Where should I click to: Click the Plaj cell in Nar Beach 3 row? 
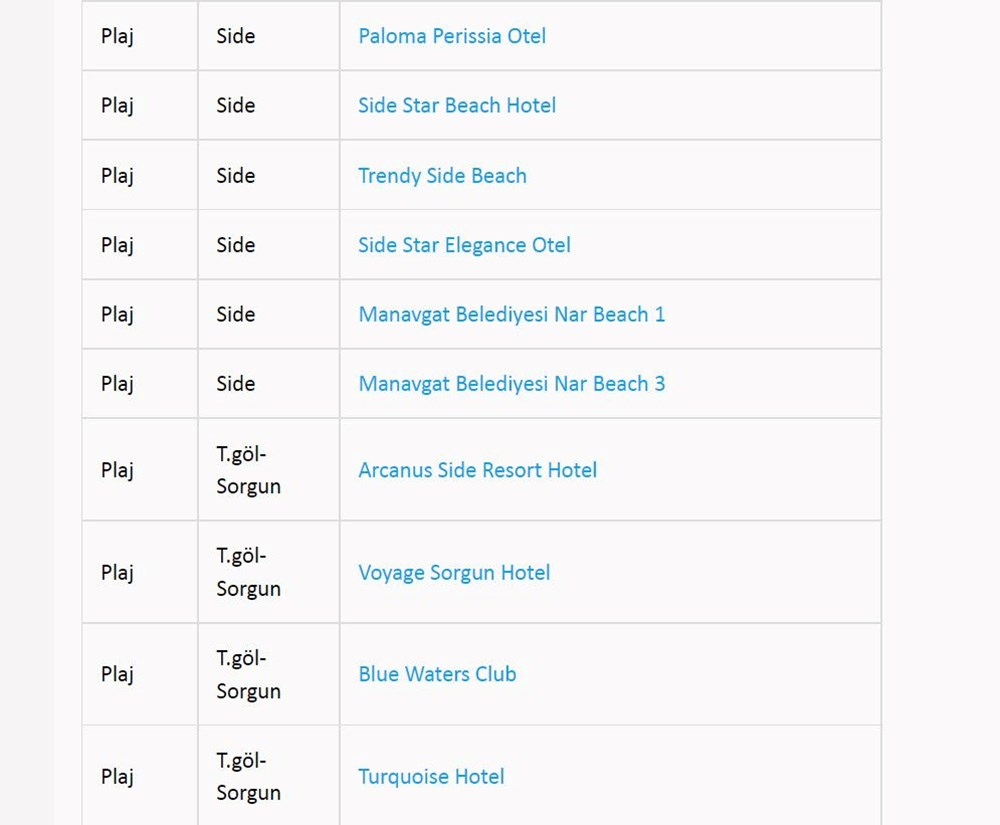pyautogui.click(x=117, y=384)
